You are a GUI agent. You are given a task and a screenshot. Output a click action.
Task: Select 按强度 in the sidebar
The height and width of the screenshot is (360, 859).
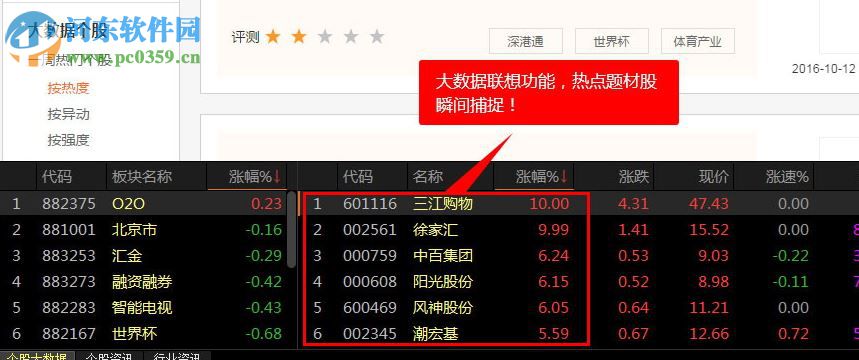pyautogui.click(x=68, y=140)
